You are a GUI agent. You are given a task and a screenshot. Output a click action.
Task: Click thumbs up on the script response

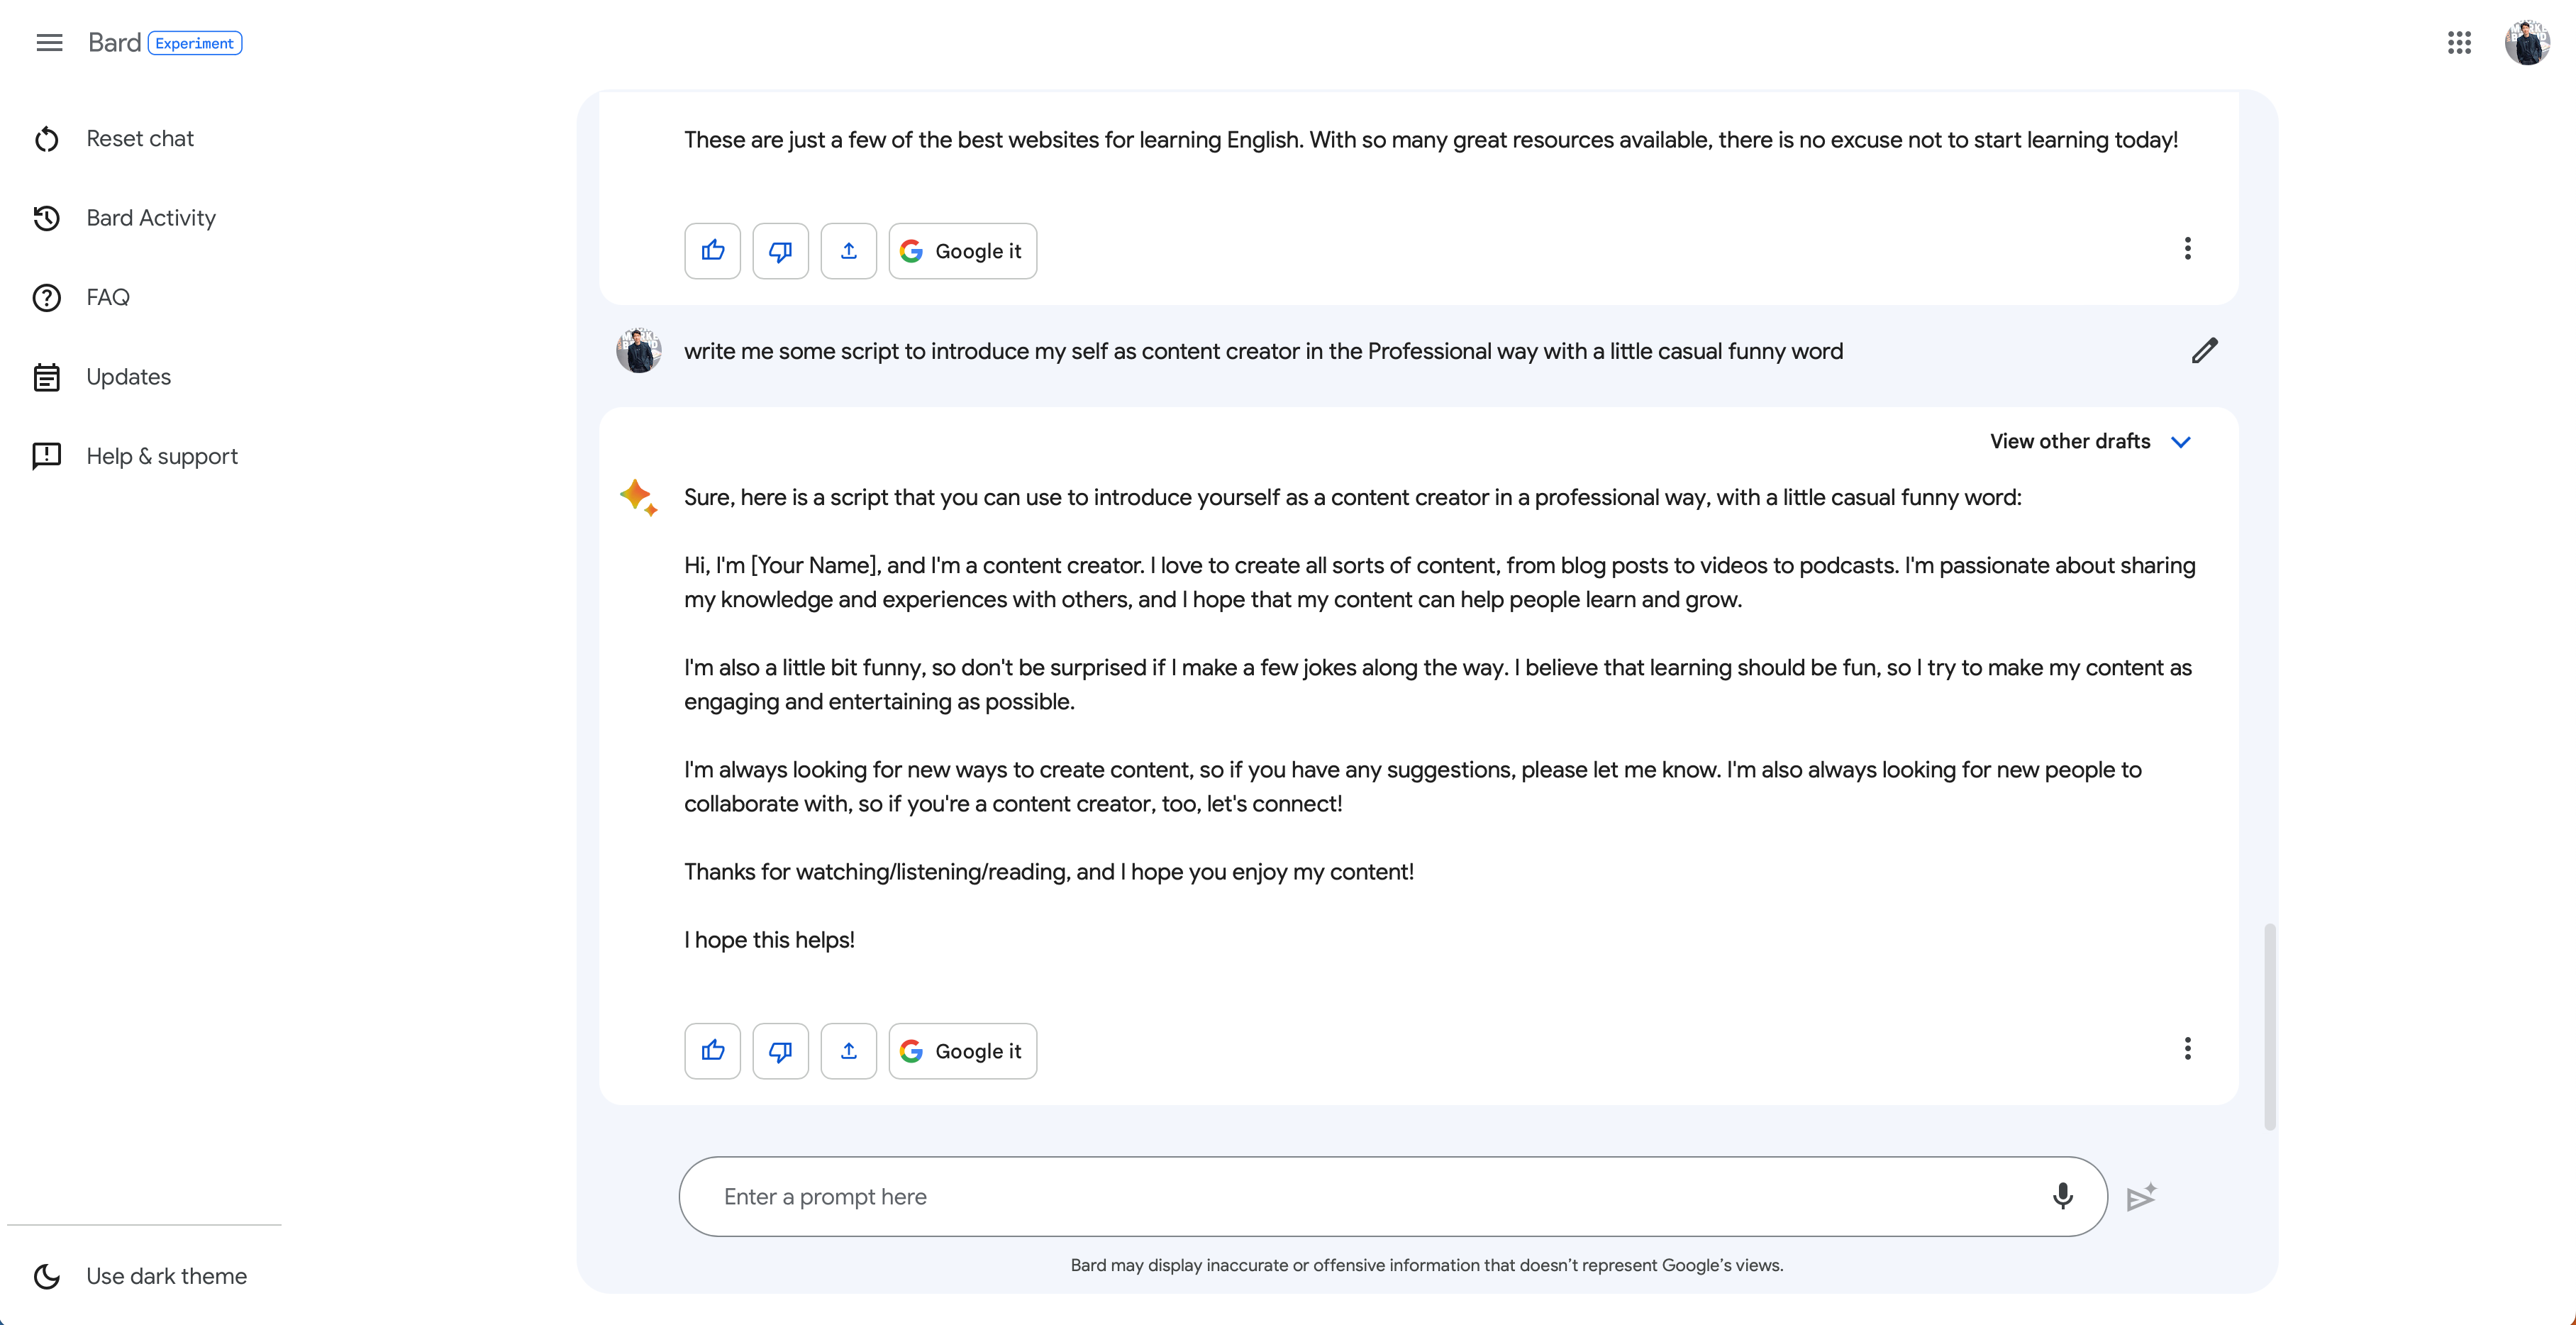pyautogui.click(x=712, y=1050)
